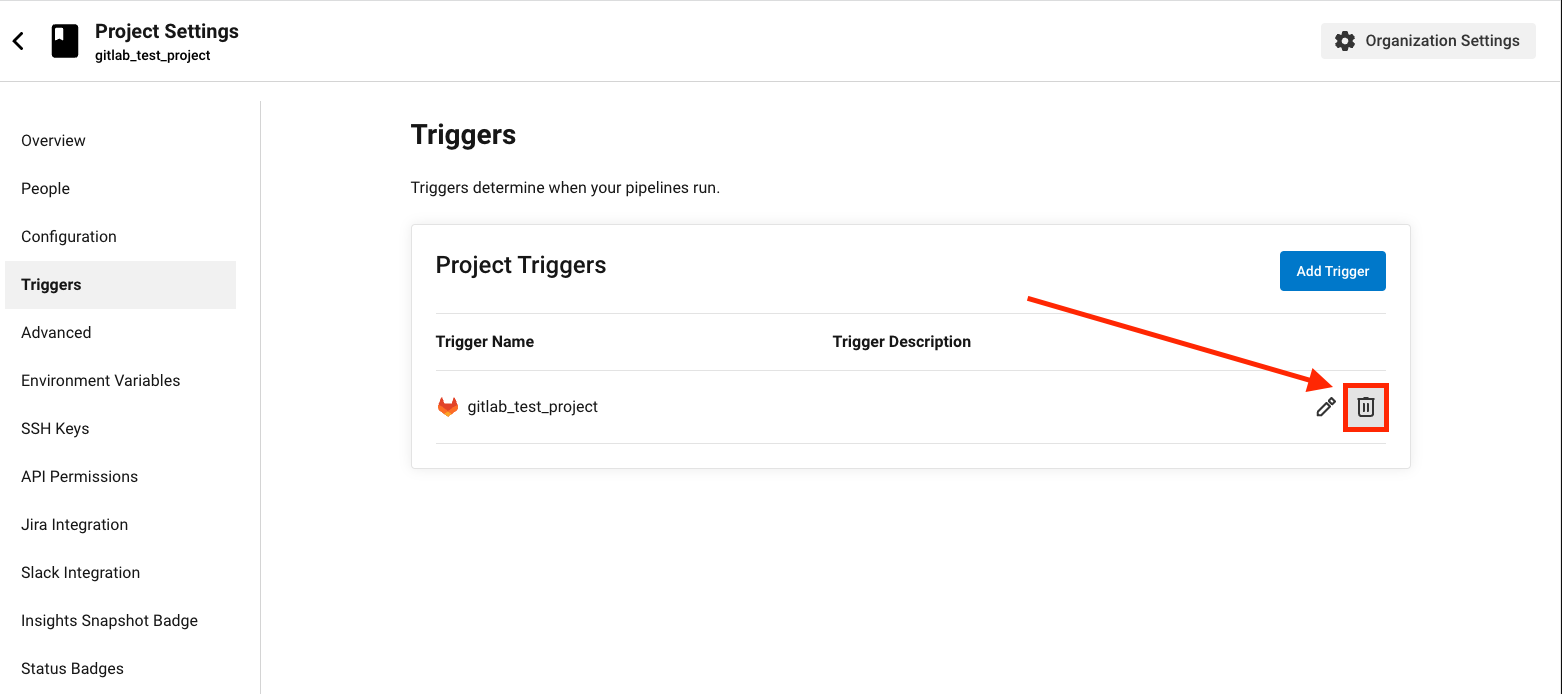1562x694 pixels.
Task: Click the GitLab fox logo icon
Action: pos(448,407)
